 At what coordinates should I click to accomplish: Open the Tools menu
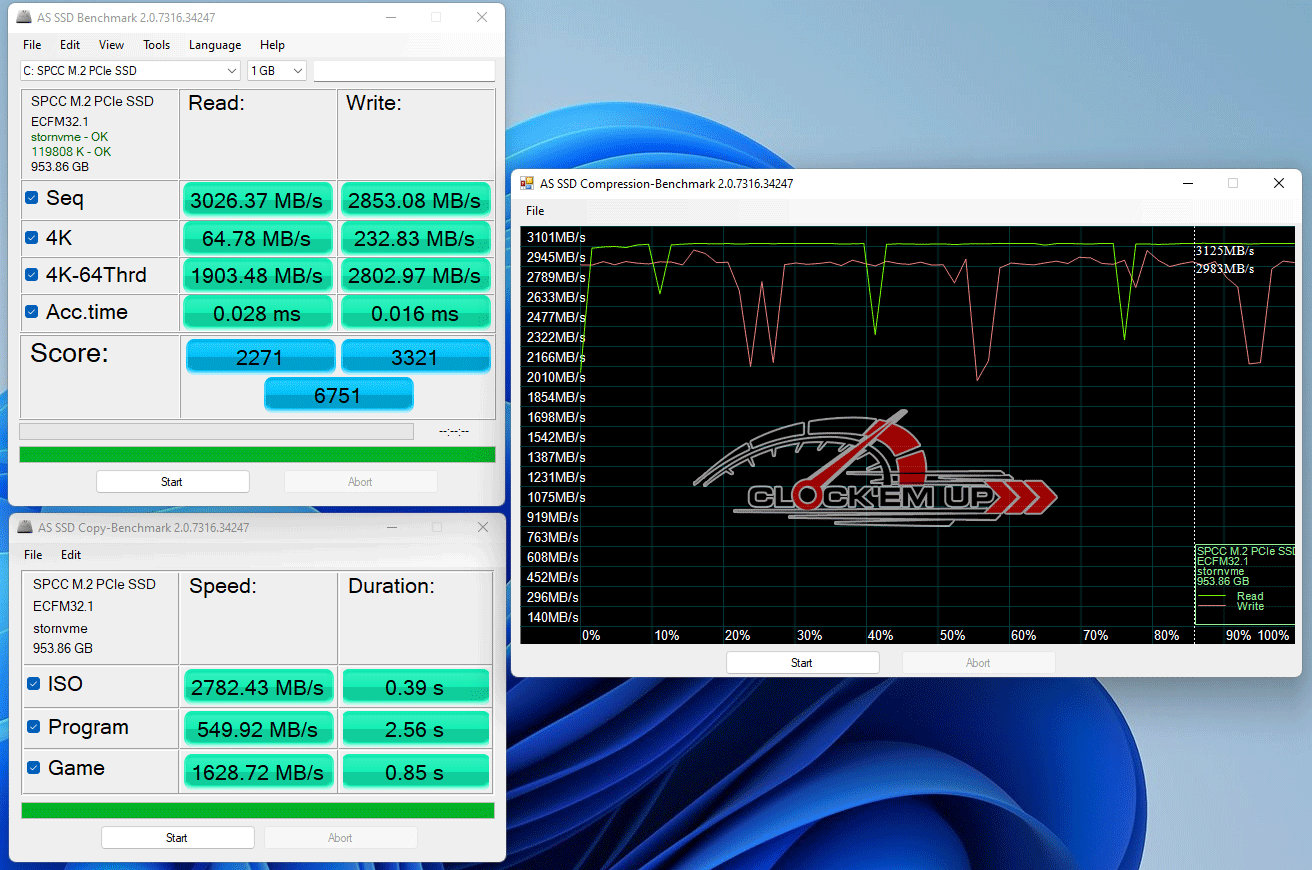(156, 45)
